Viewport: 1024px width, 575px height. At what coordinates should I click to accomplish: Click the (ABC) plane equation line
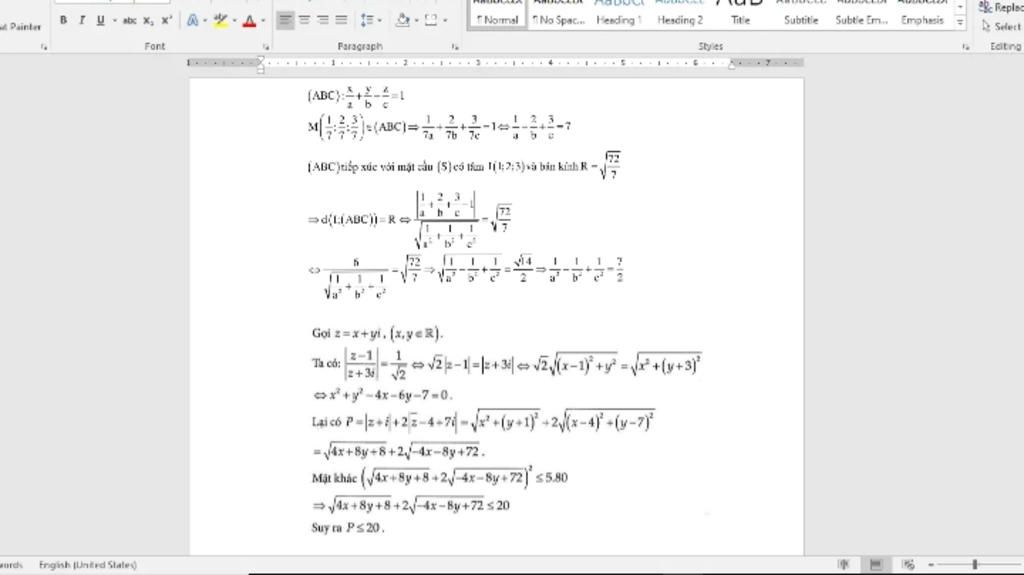356,96
